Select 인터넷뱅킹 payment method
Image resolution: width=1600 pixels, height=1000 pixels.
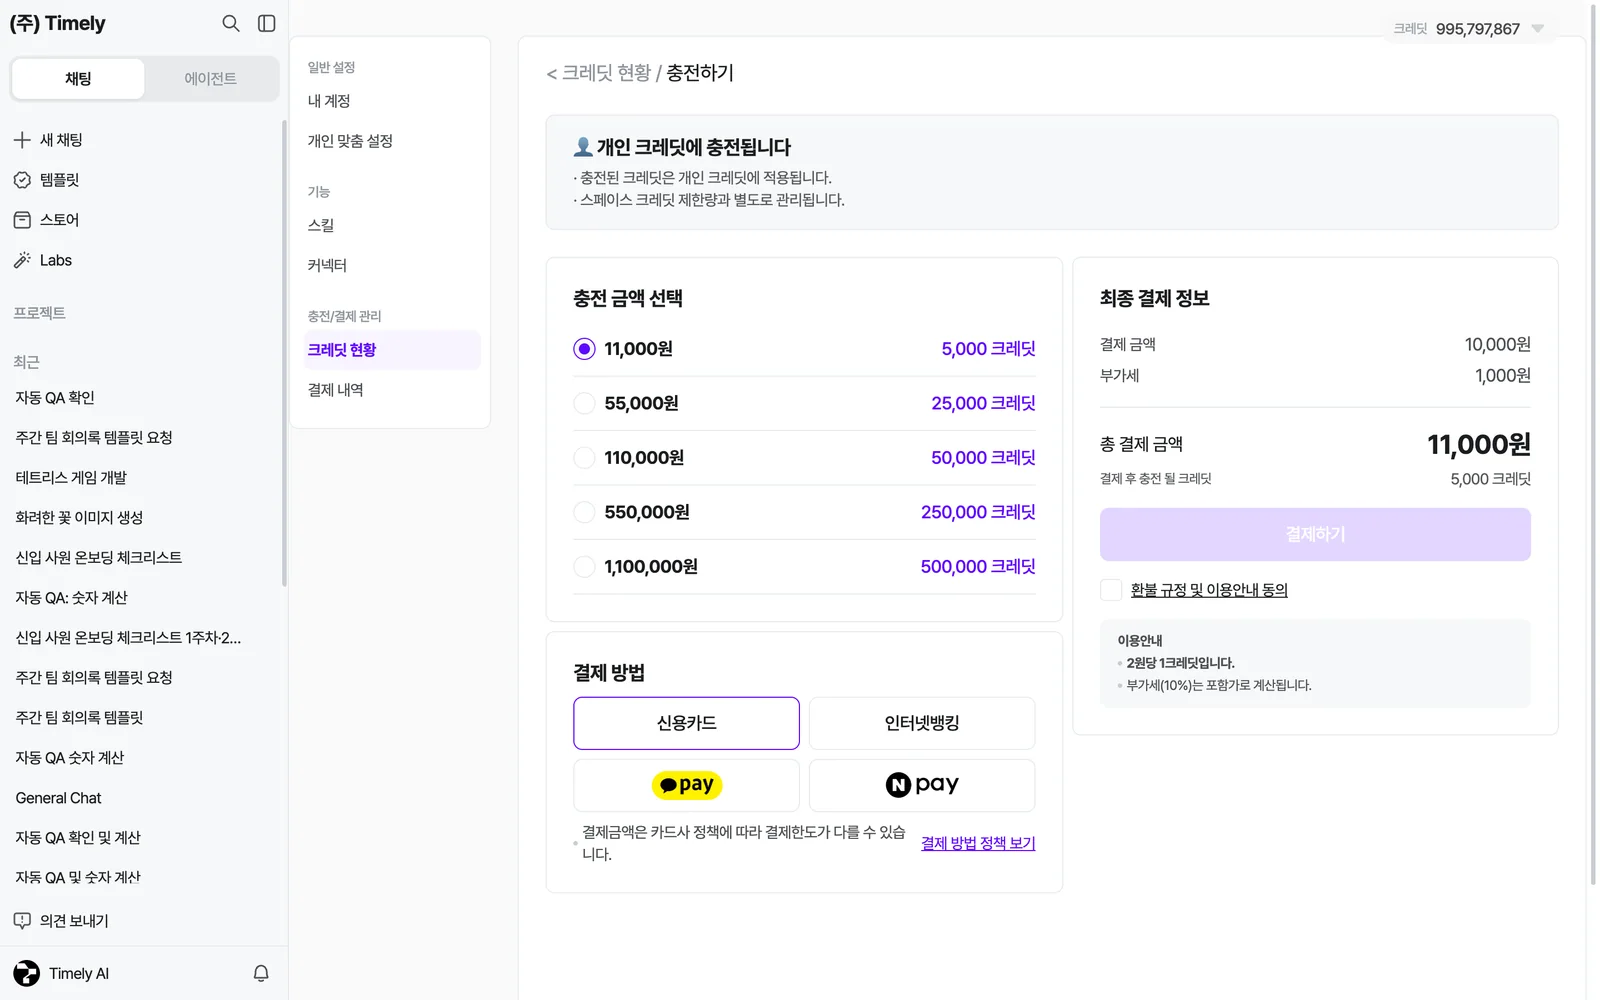(x=922, y=723)
